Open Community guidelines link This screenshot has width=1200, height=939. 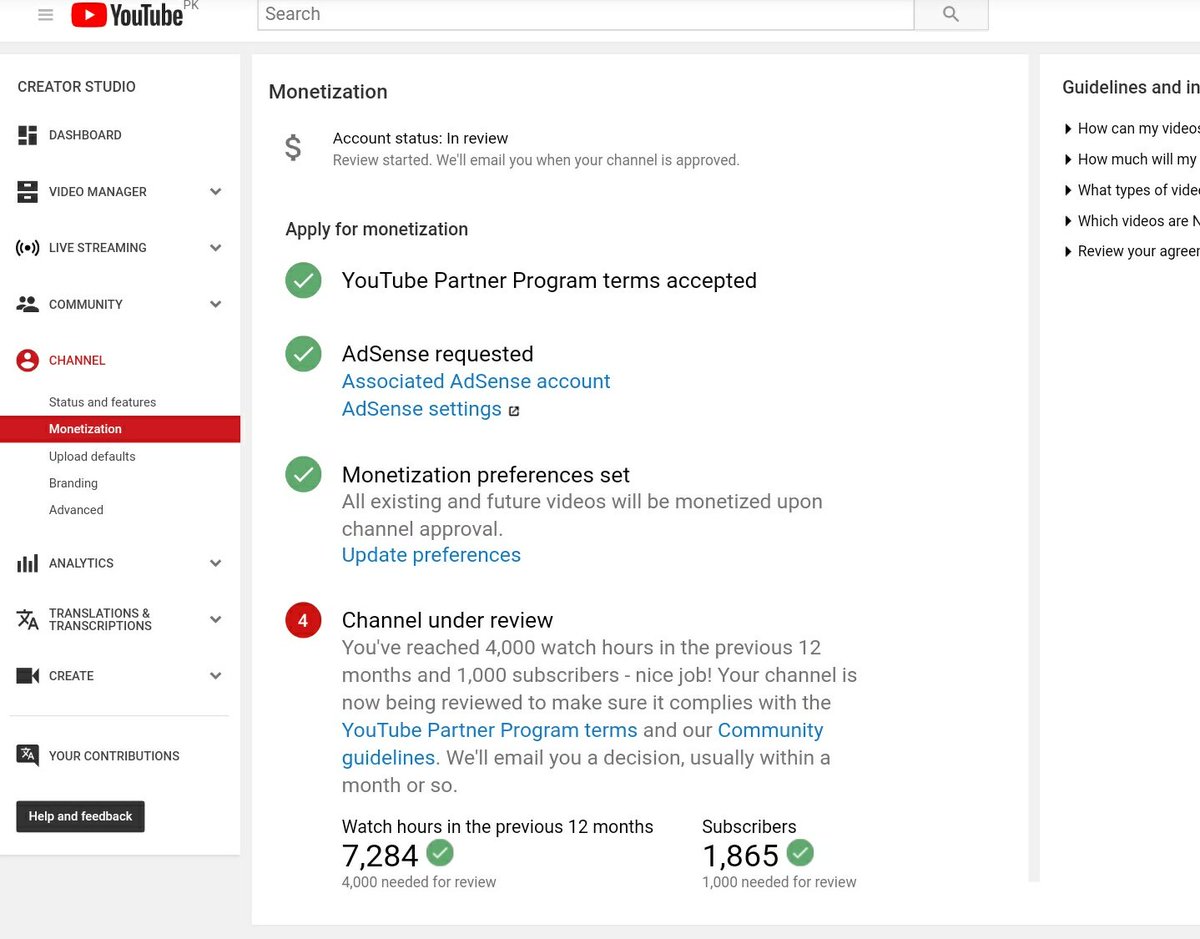(x=583, y=744)
